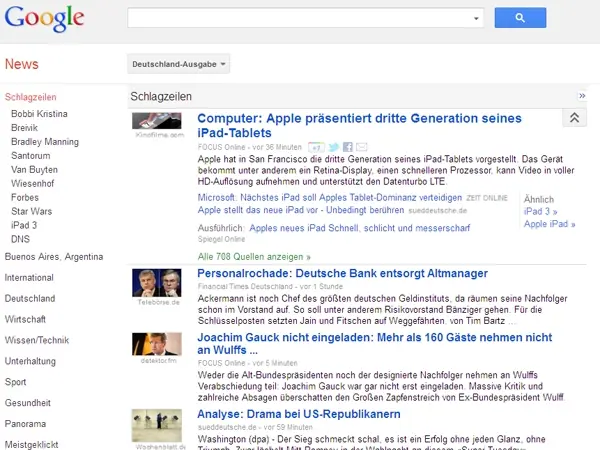Click 'Spiegel Online' source label
600x450 pixels.
click(221, 239)
